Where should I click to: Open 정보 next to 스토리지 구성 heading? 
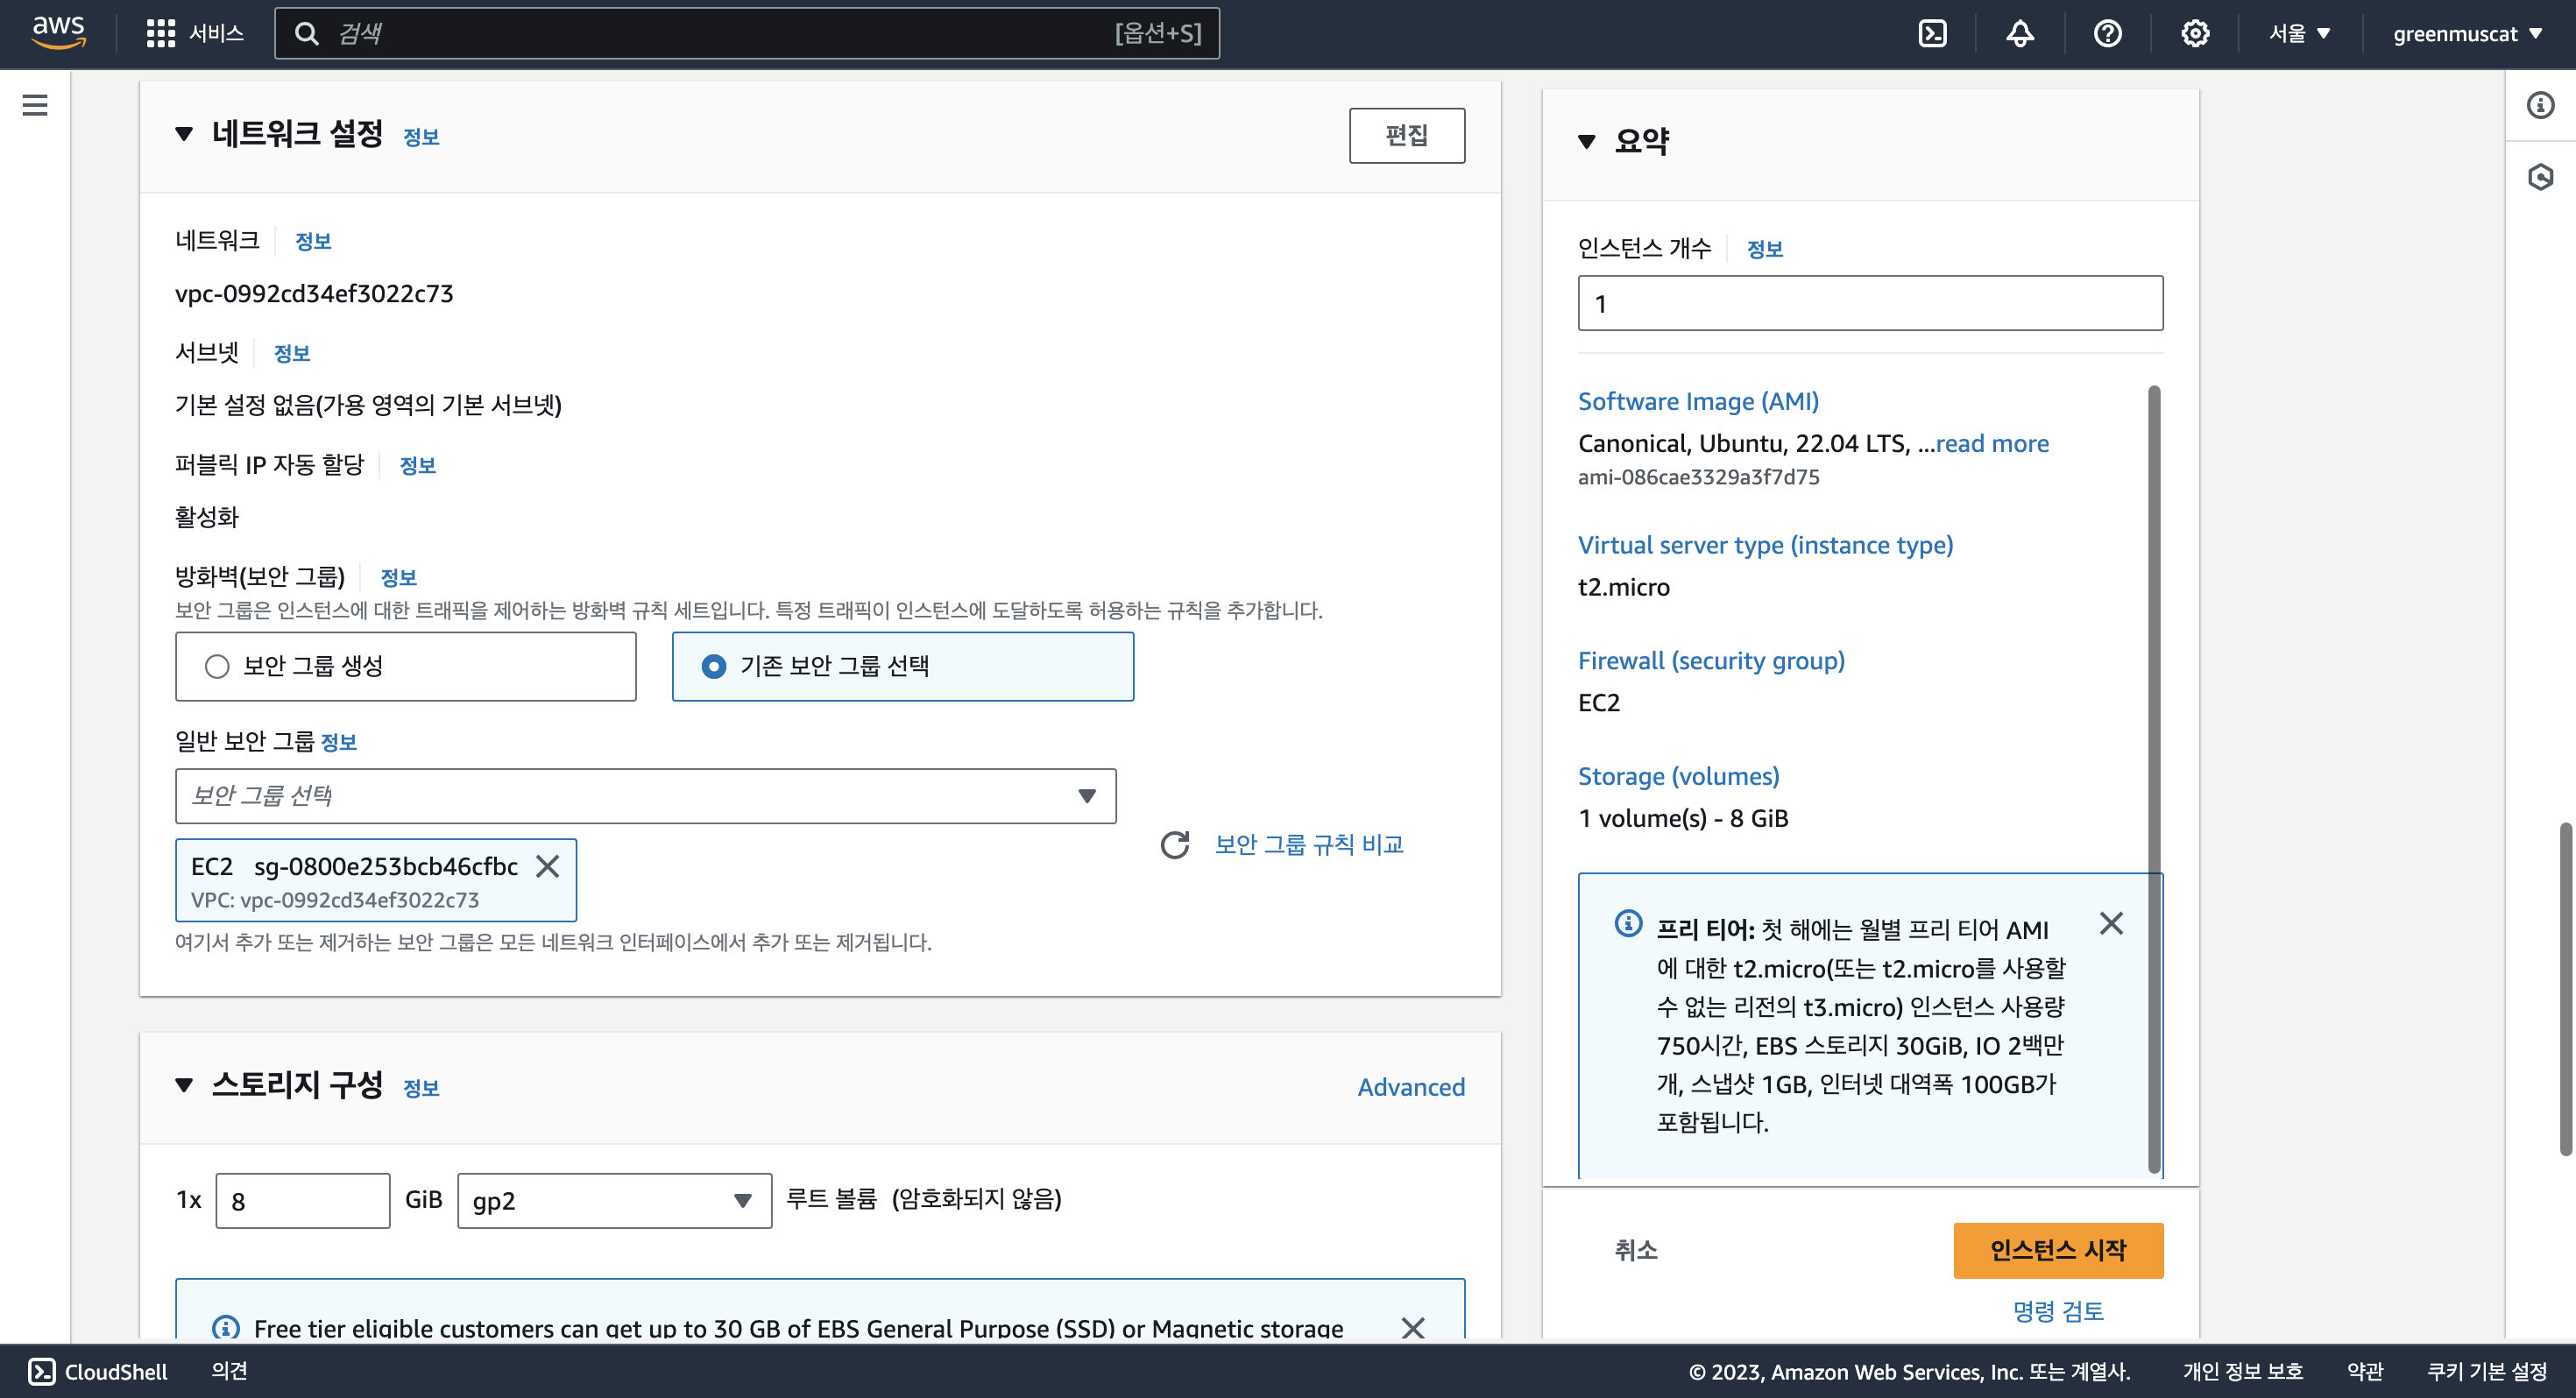point(421,1088)
